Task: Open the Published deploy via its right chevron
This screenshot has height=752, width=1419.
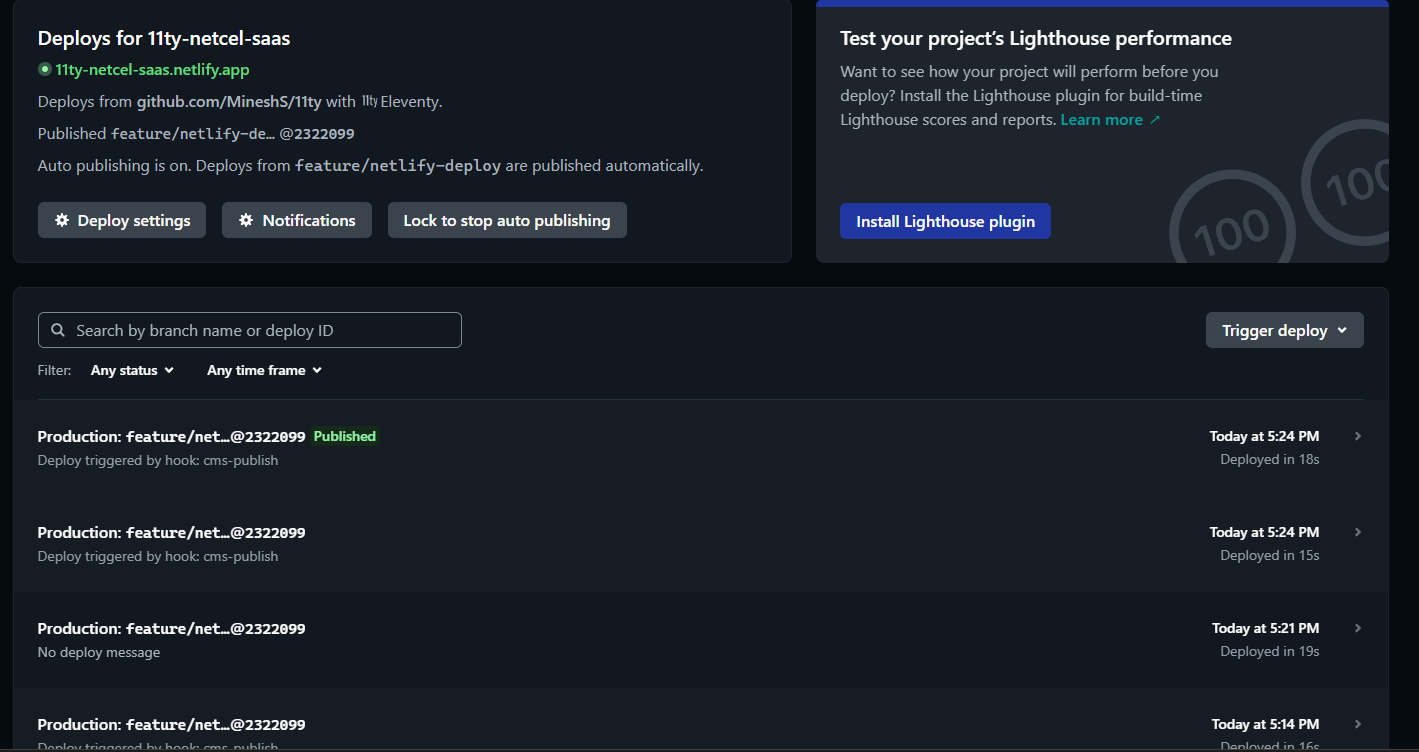Action: coord(1357,436)
